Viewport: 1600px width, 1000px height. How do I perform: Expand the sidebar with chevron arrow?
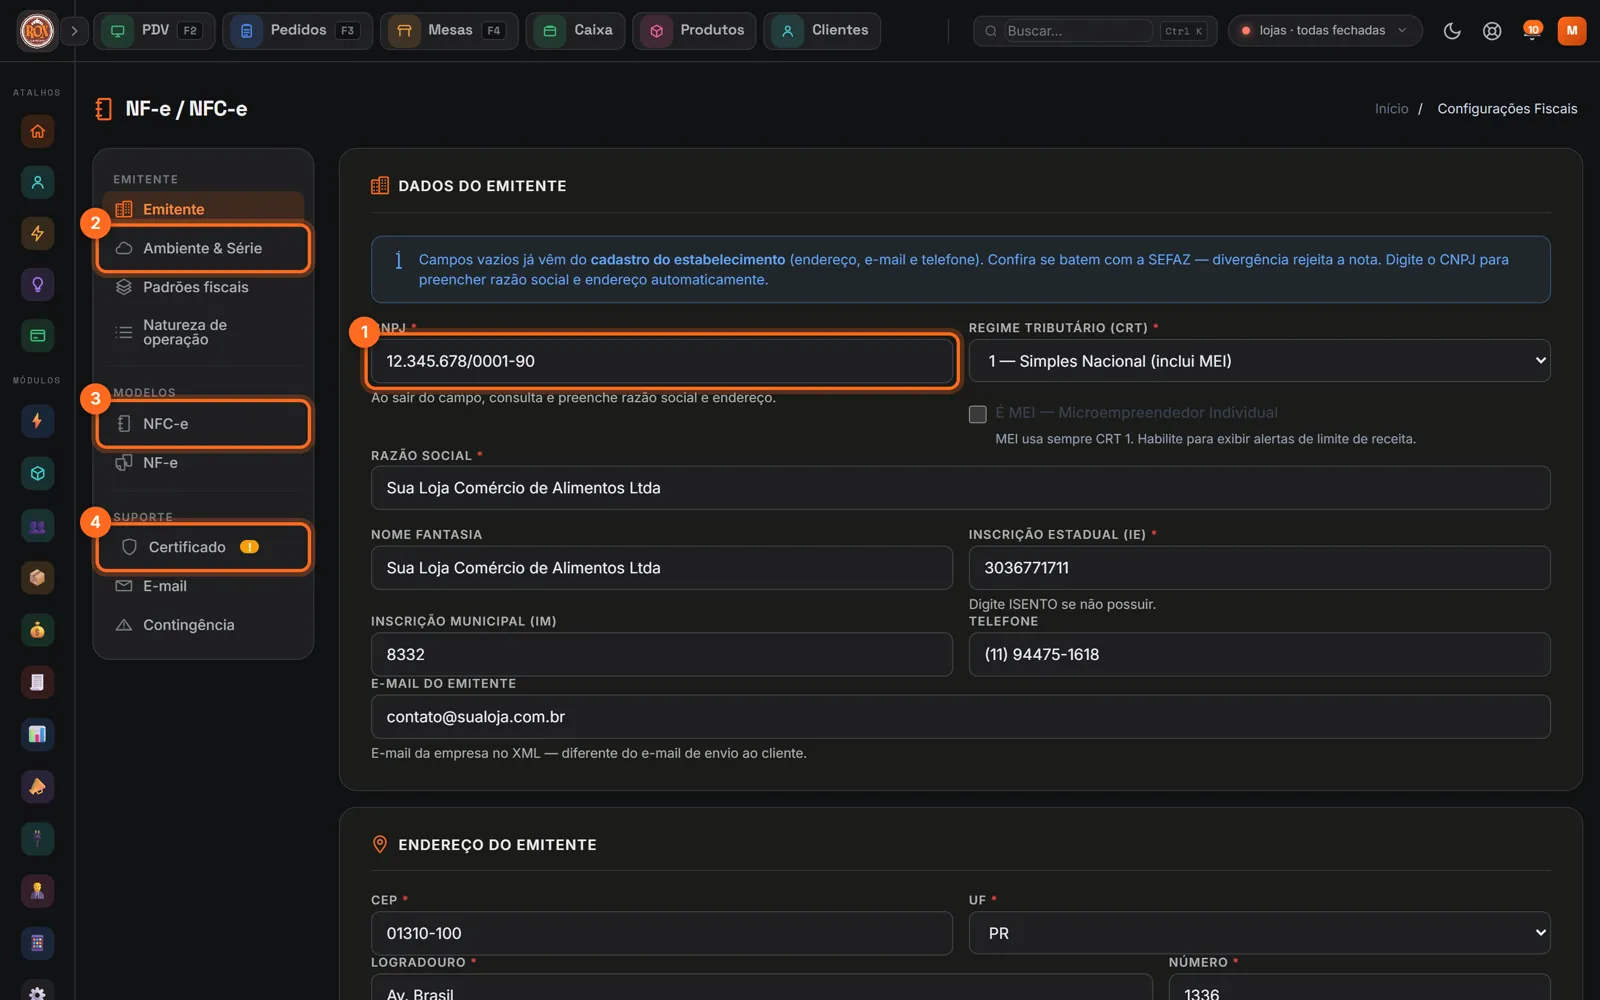[74, 31]
